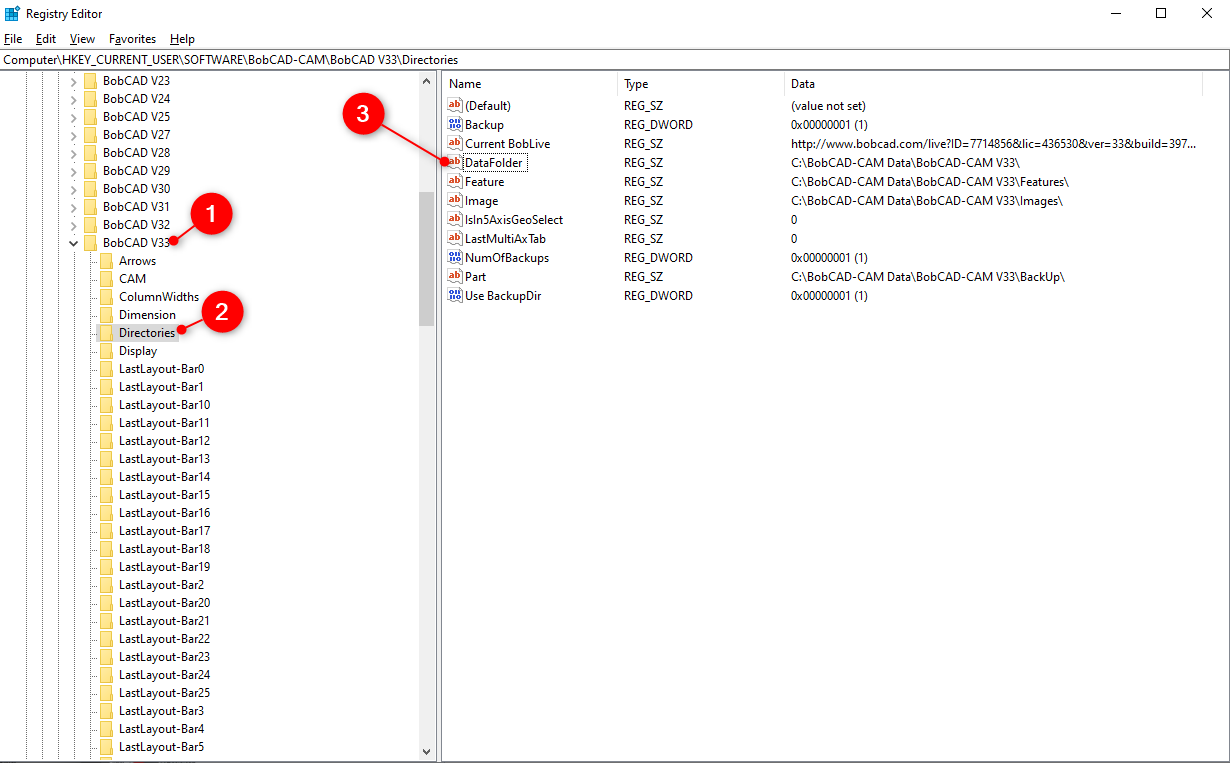Collapse the BobCAD V33 key
This screenshot has width=1230, height=763.
pyautogui.click(x=73, y=243)
